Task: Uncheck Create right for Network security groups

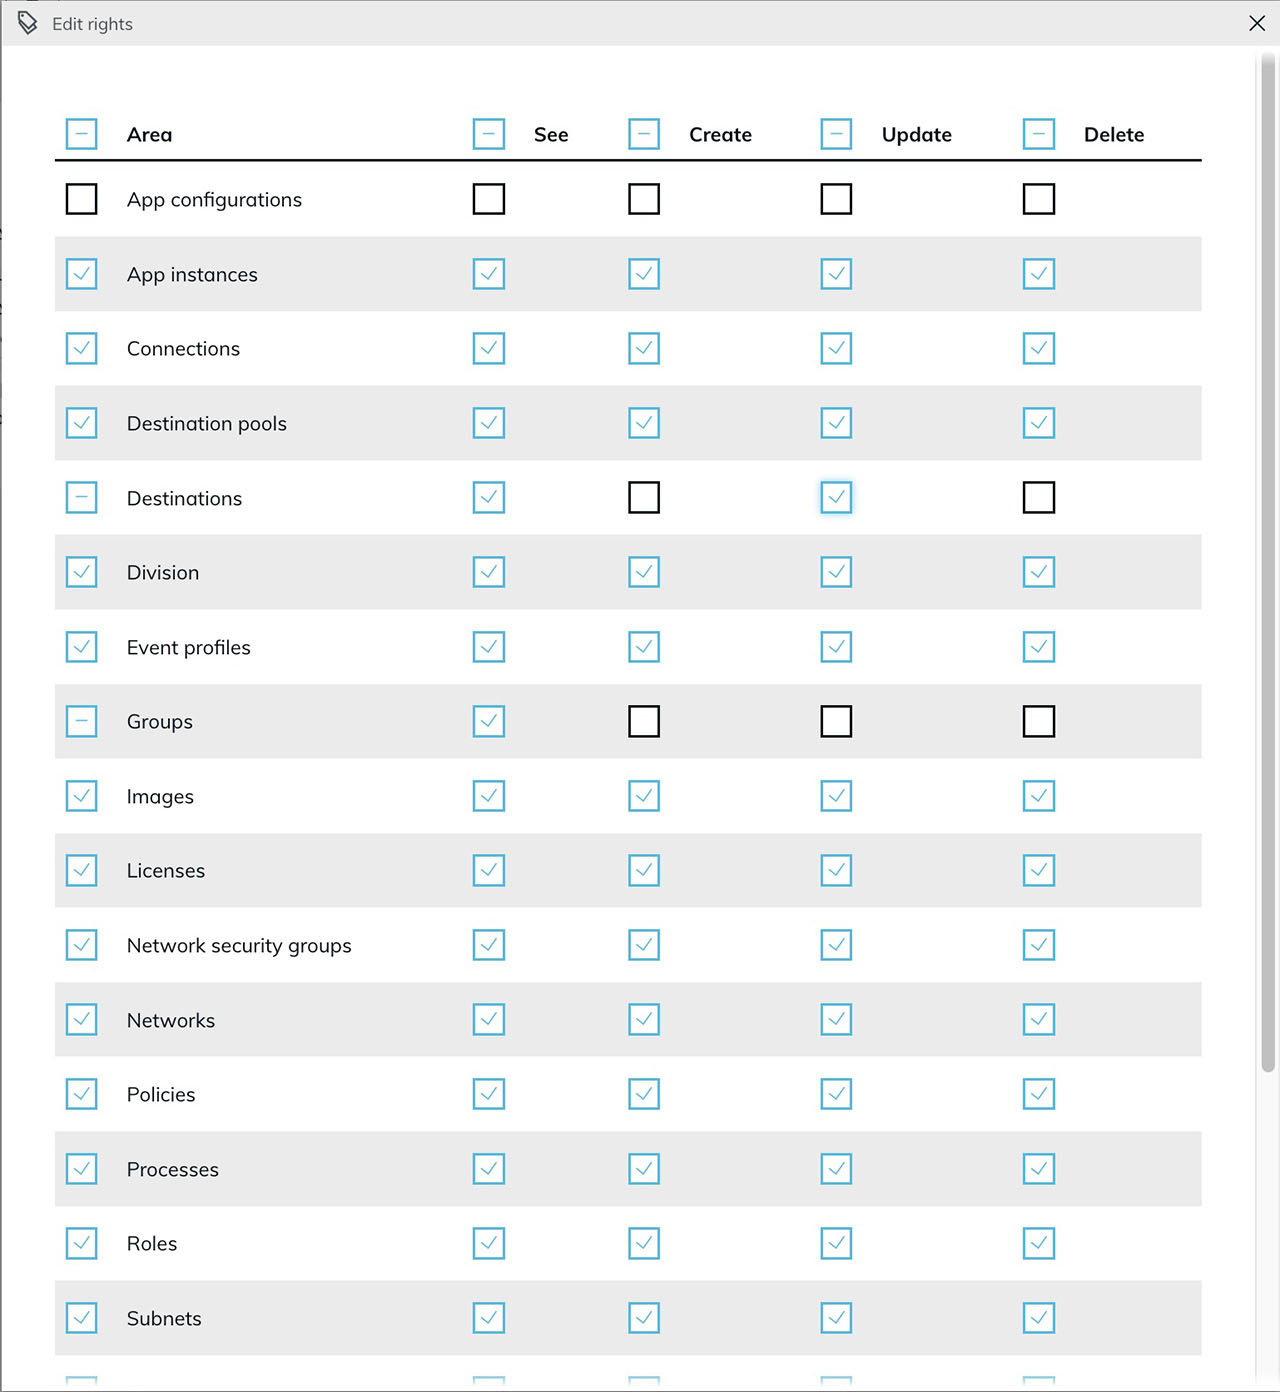Action: (x=644, y=945)
